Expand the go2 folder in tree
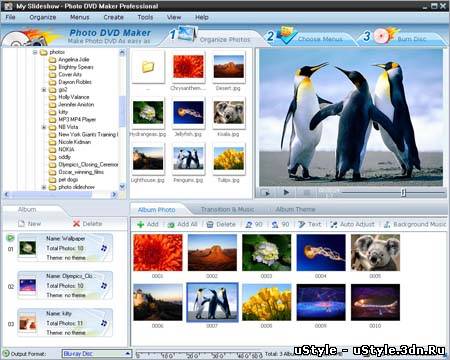The image size is (450, 360). coord(44,90)
